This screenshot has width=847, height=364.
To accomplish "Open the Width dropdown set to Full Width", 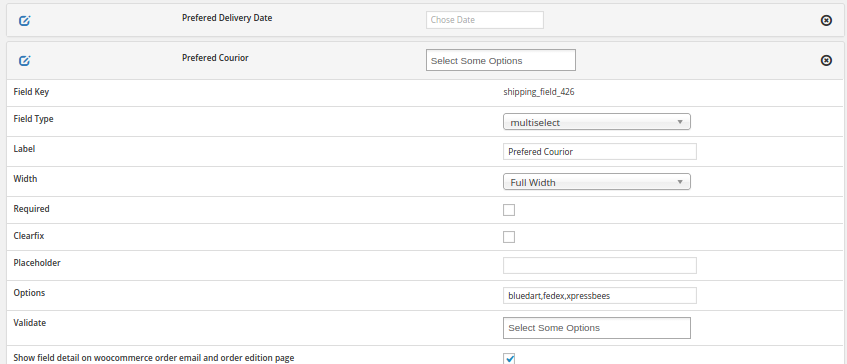I will pyautogui.click(x=596, y=182).
